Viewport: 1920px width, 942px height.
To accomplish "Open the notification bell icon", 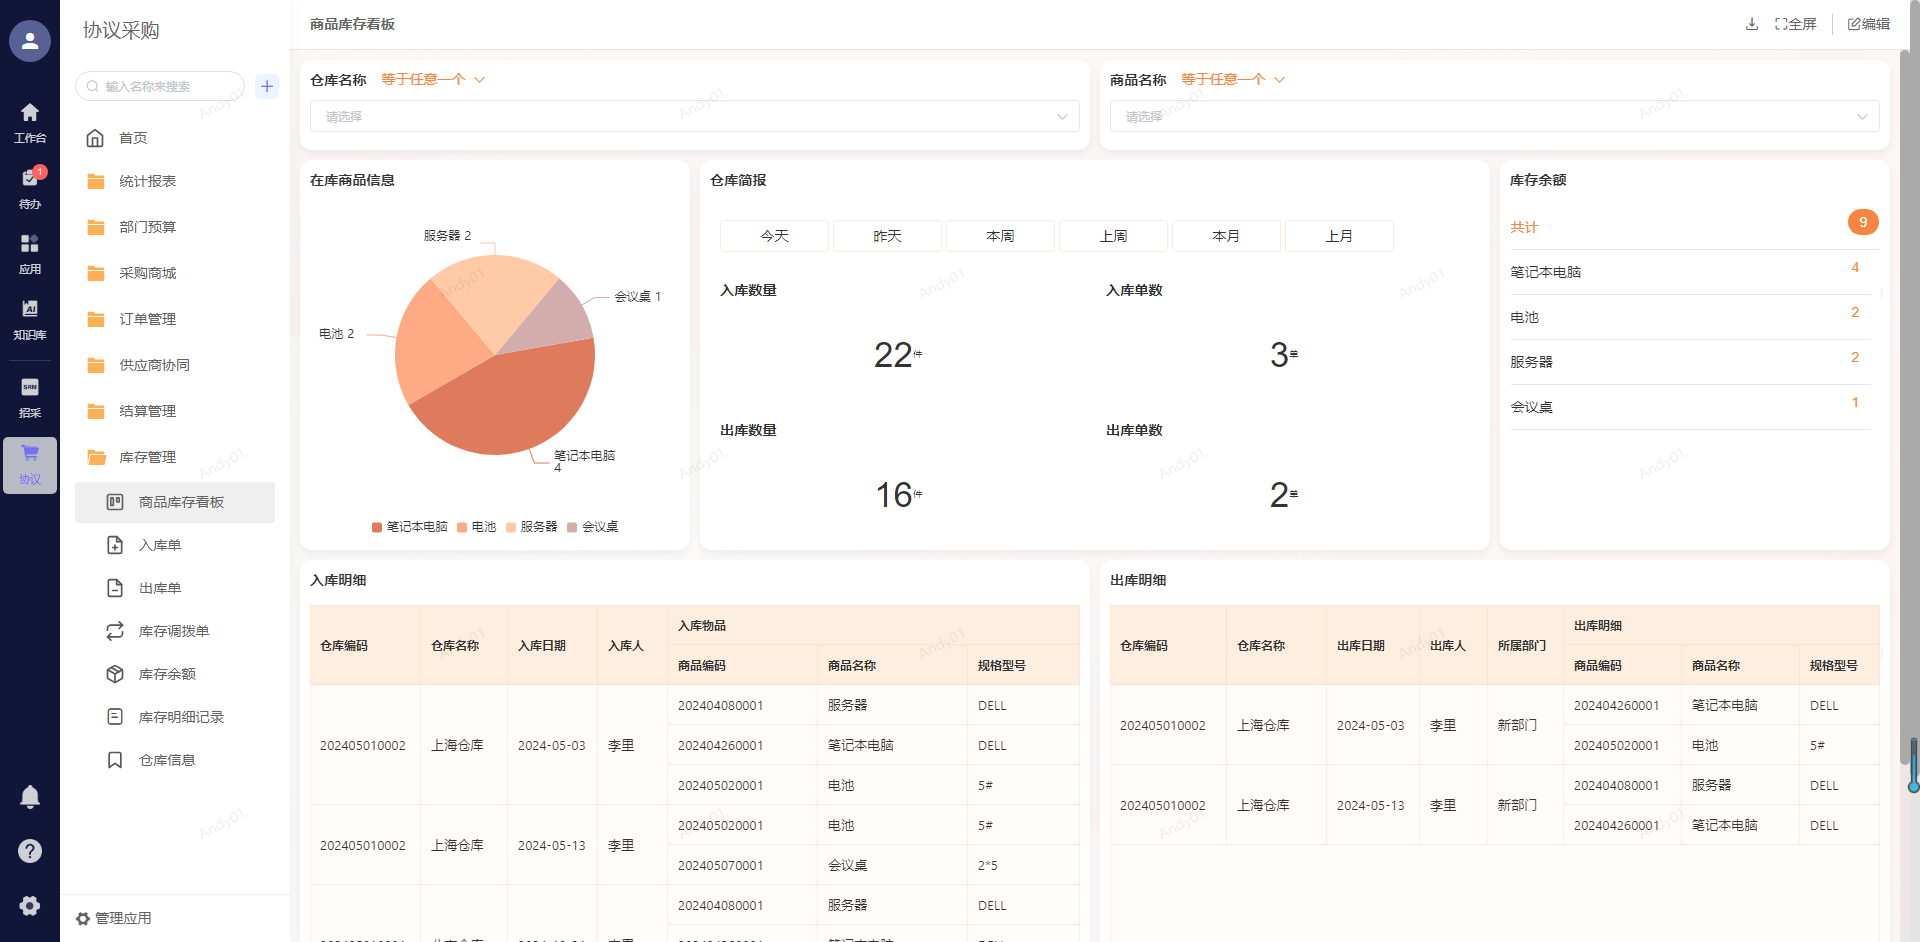I will coord(30,797).
